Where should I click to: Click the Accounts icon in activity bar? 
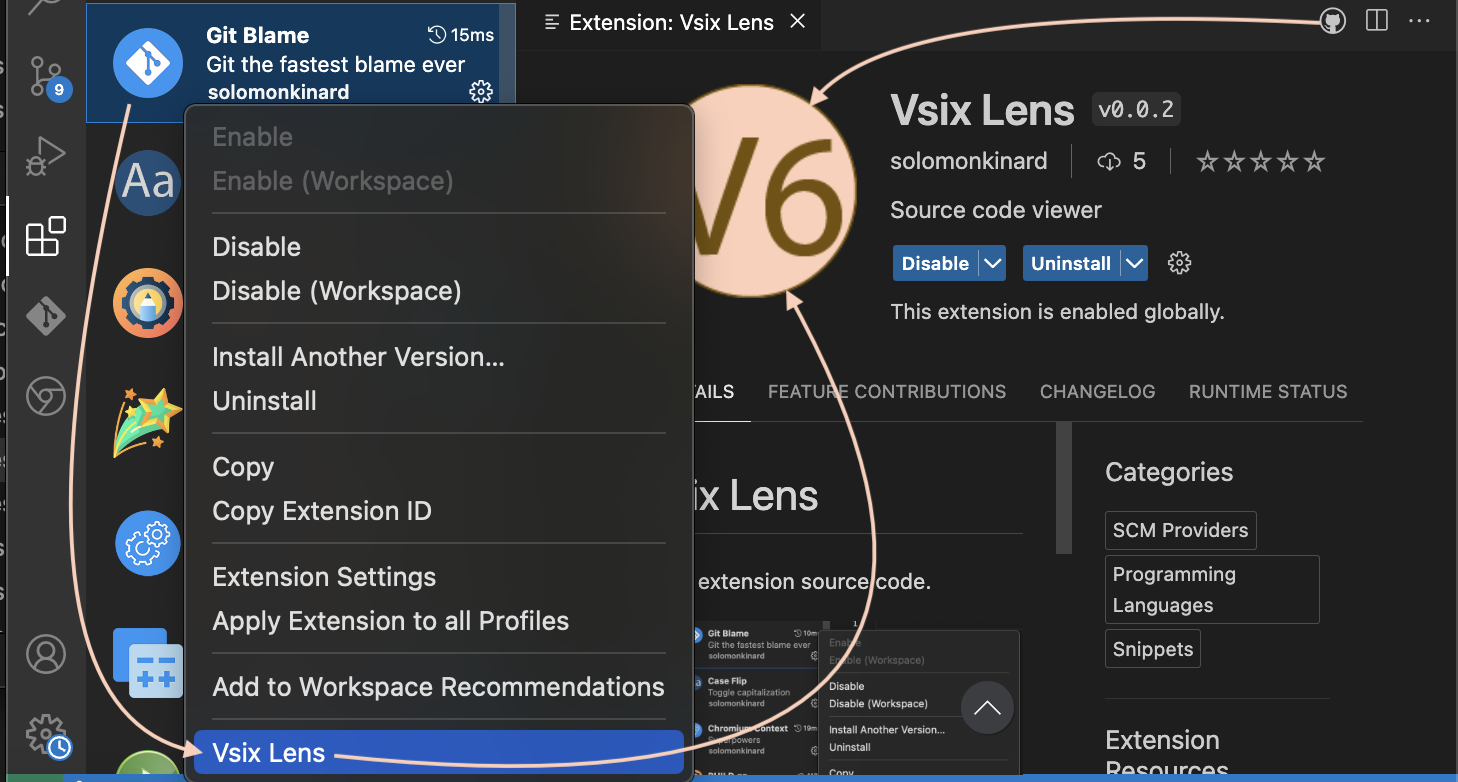pyautogui.click(x=46, y=654)
